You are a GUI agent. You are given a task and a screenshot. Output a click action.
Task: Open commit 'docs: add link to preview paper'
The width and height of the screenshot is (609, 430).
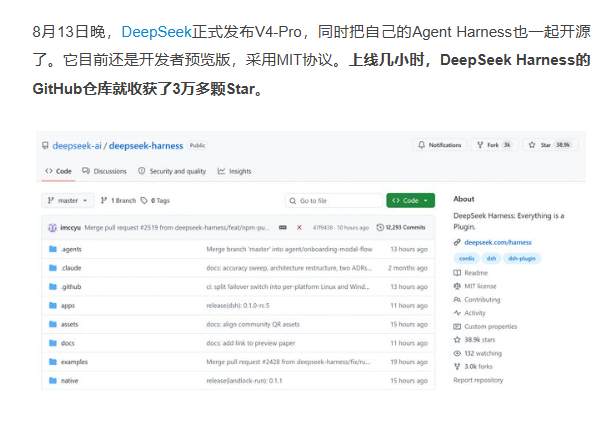251,343
